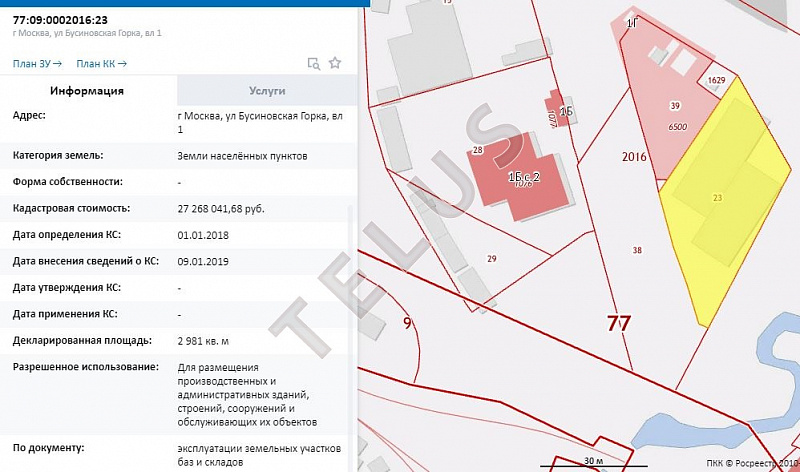Viewport: 800px width, 472px height.
Task: Click the date 09.01.2019 value
Action: coord(203,262)
